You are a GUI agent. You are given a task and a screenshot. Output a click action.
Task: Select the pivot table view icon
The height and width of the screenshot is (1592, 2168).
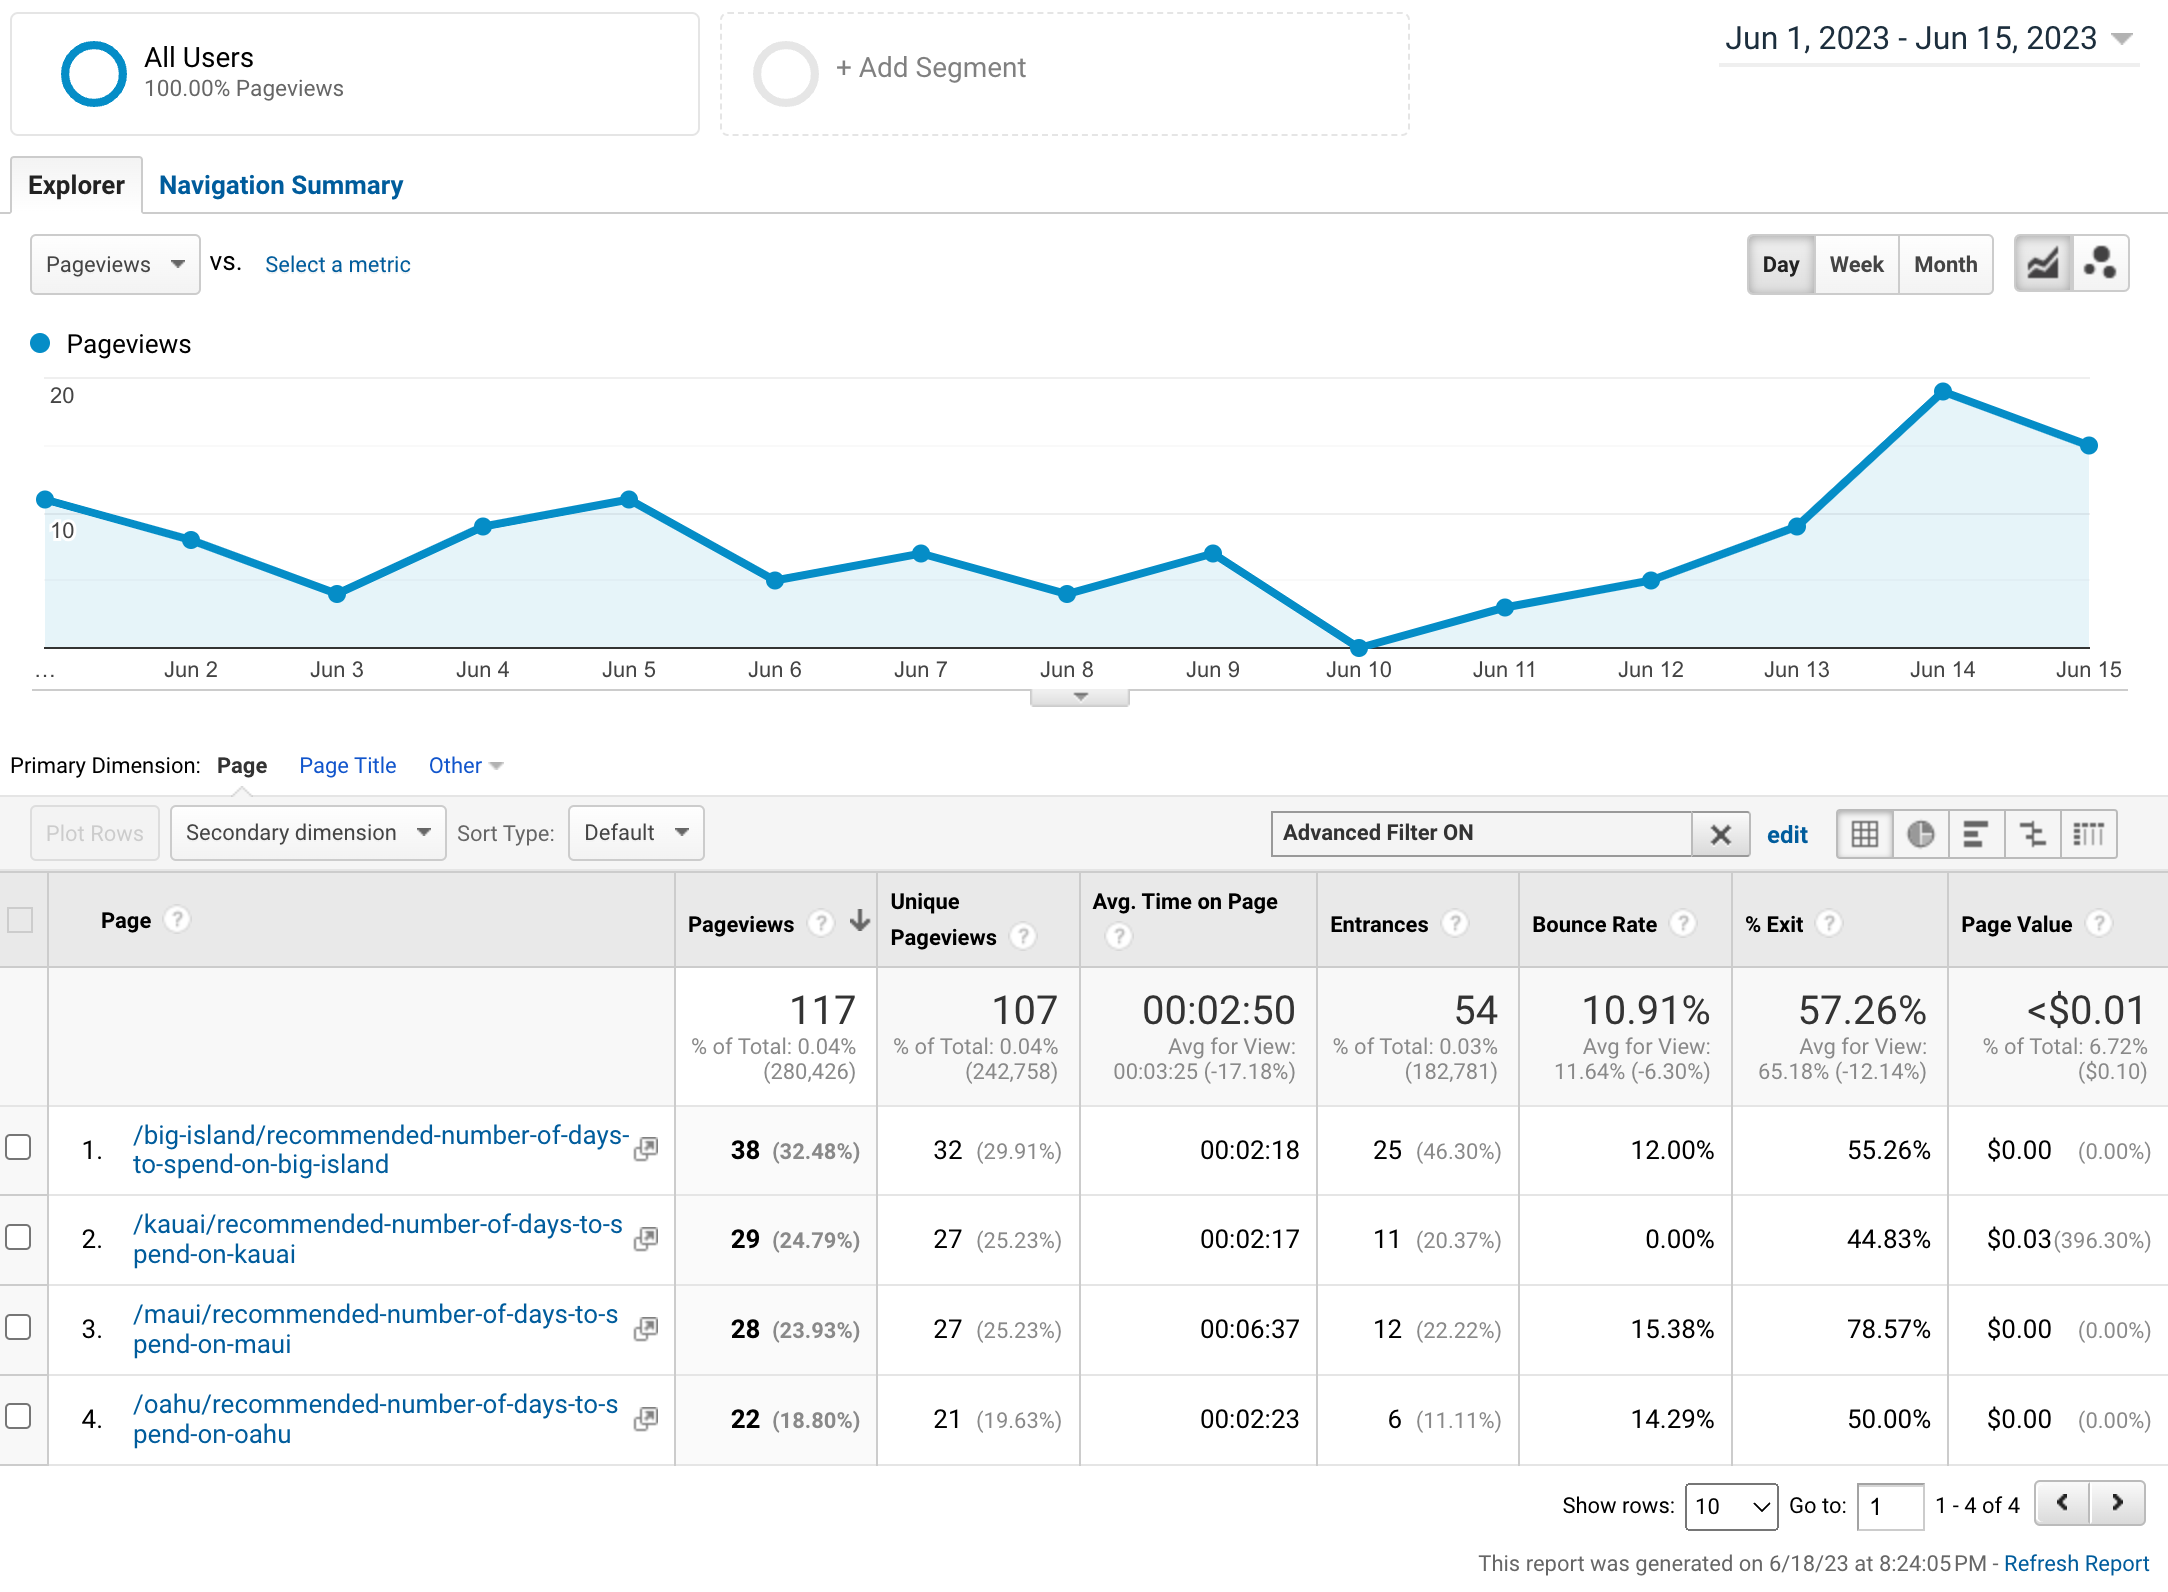coord(2088,834)
